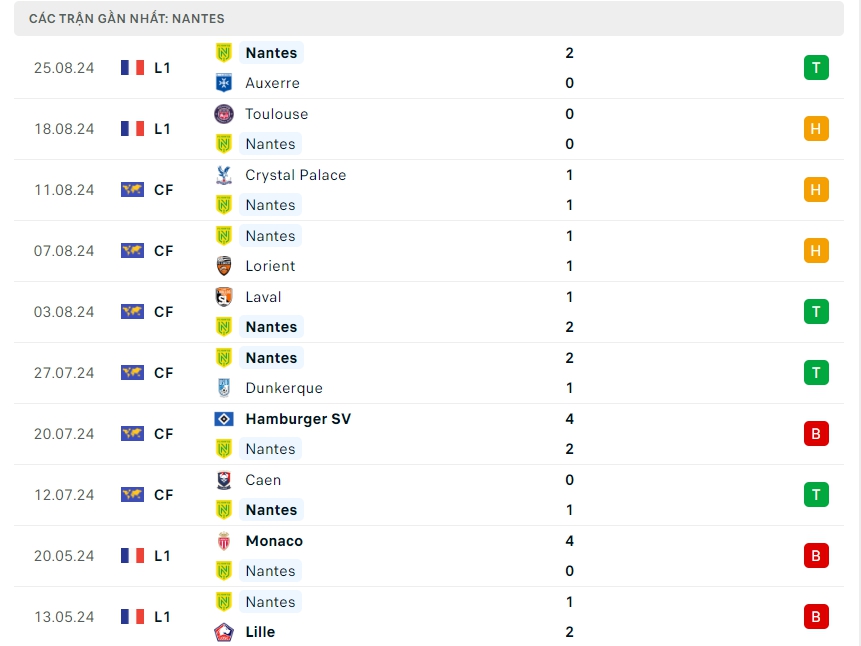861x646 pixels.
Task: Click the Hamburger SV club crest
Action: 224,419
